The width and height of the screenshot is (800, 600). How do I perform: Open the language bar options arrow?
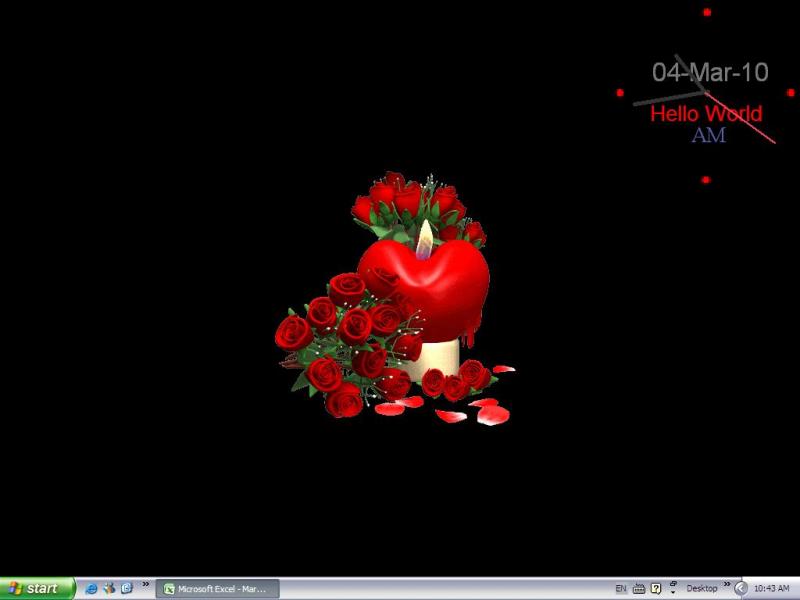coord(672,589)
